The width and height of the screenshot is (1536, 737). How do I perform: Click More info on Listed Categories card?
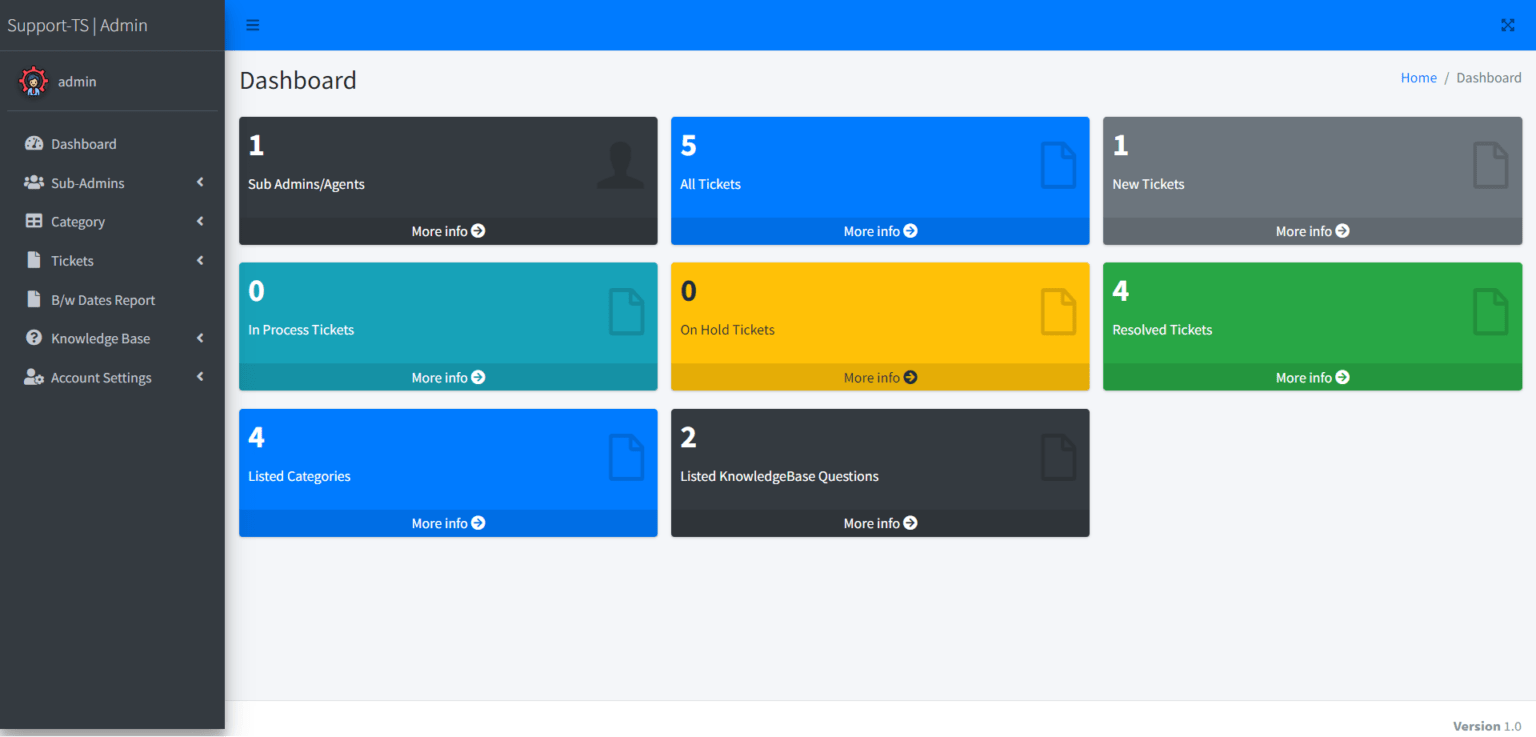447,523
